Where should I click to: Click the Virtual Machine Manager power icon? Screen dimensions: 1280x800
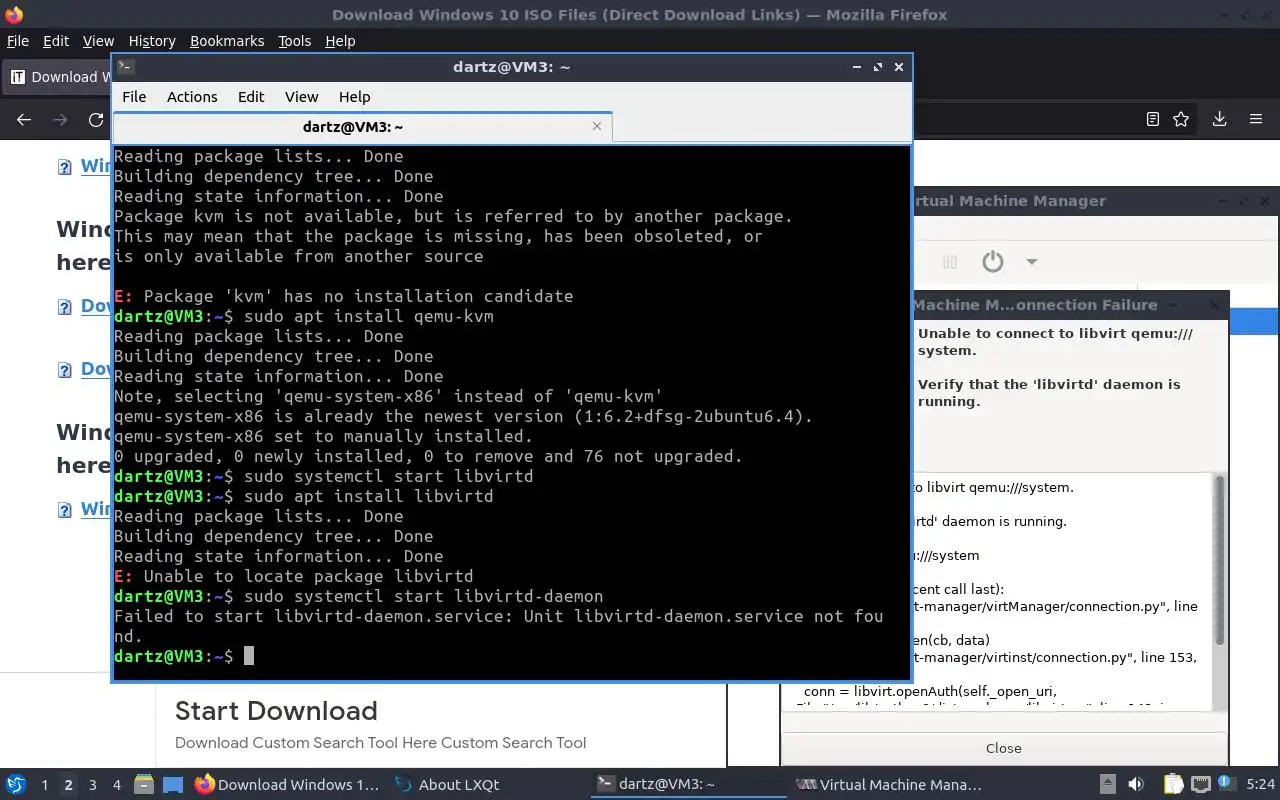(992, 262)
